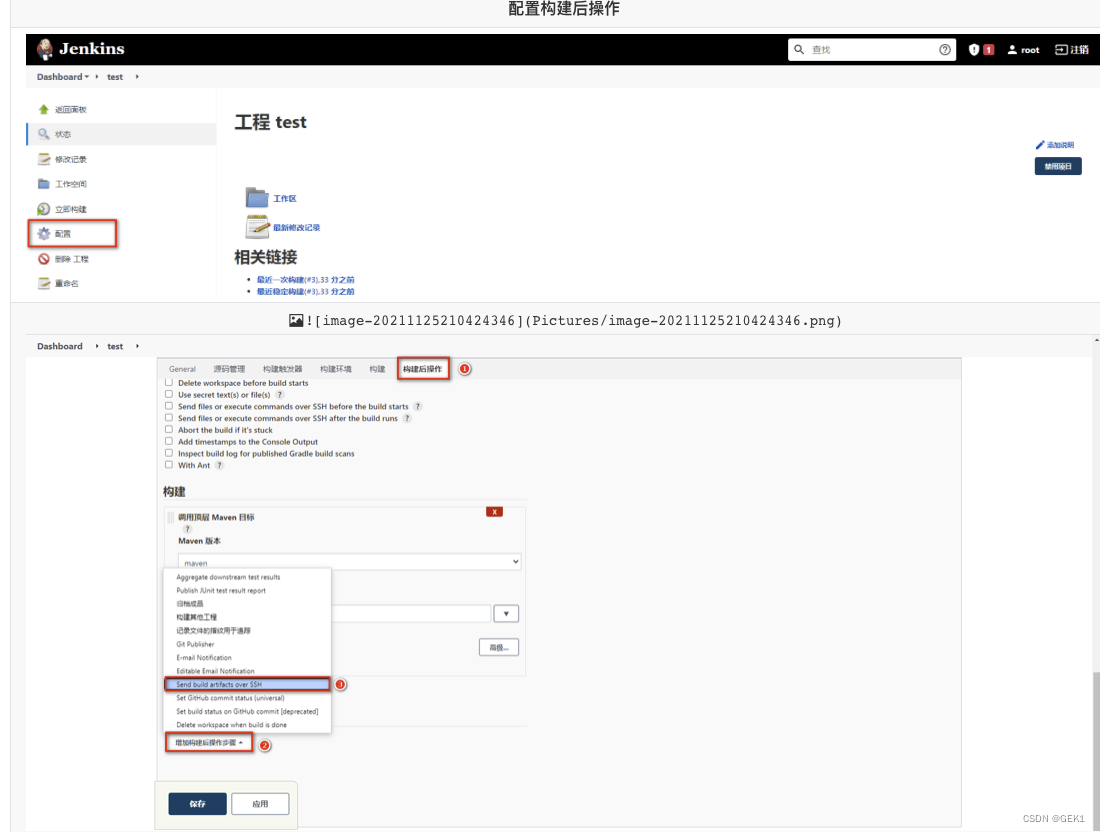Expand the Dashboard breadcrumb dropdown caret
The width and height of the screenshot is (1100, 832).
click(87, 76)
